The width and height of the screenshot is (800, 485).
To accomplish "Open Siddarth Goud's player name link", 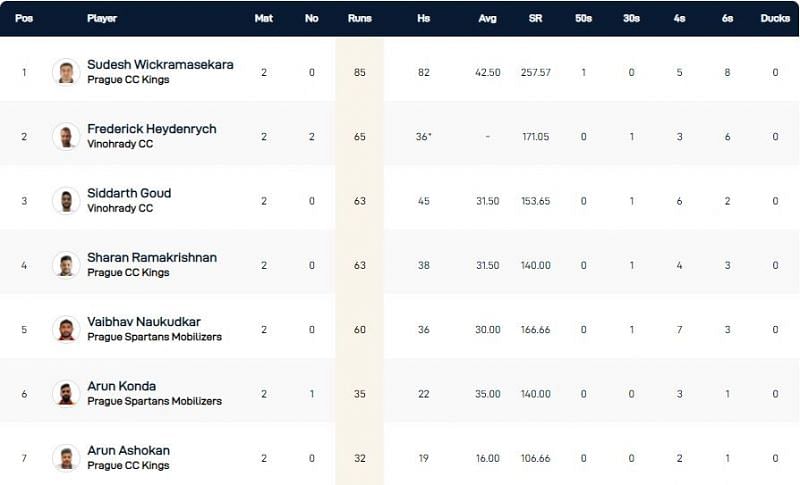I will click(x=129, y=193).
